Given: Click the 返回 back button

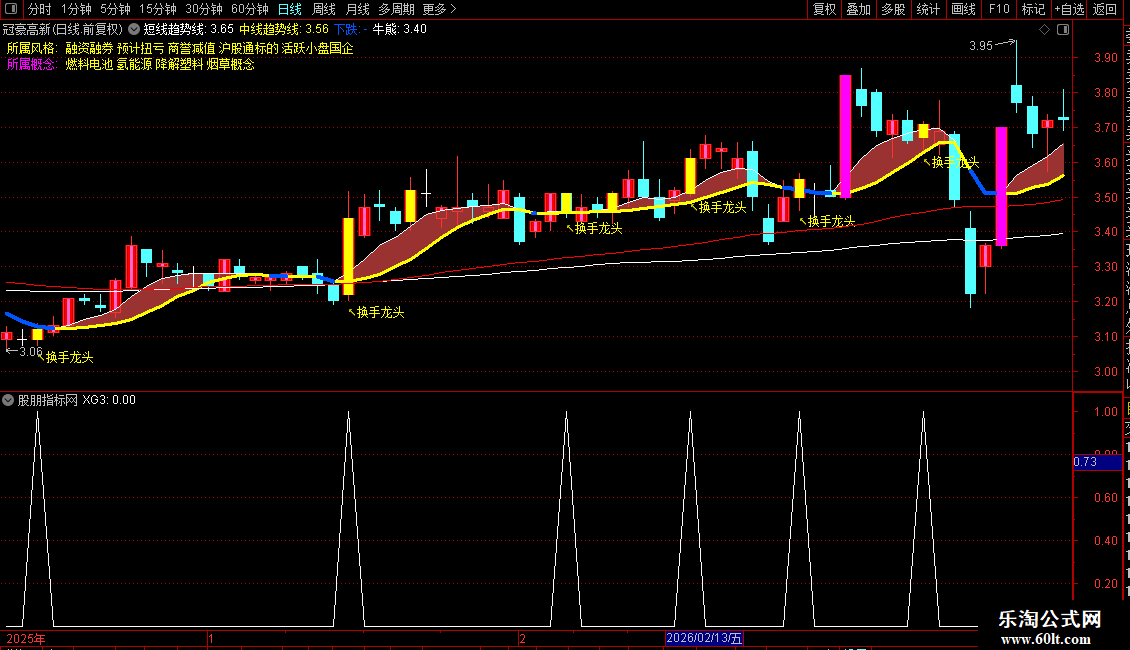Looking at the screenshot, I should click(x=1105, y=9).
